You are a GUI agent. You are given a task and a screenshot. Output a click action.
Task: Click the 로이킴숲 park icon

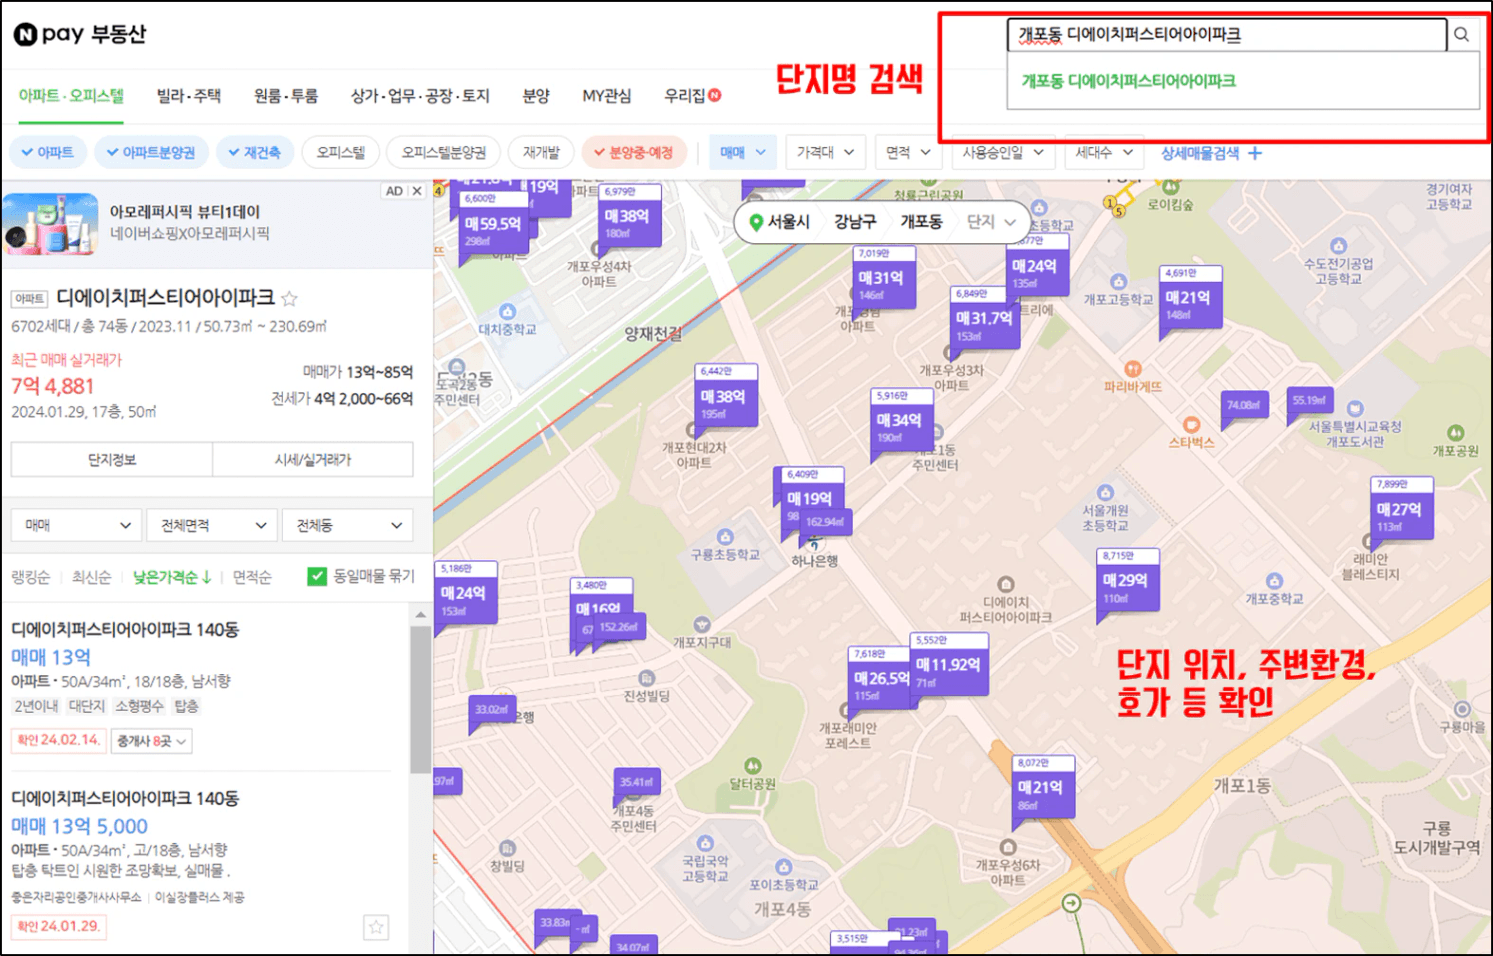tap(1170, 187)
